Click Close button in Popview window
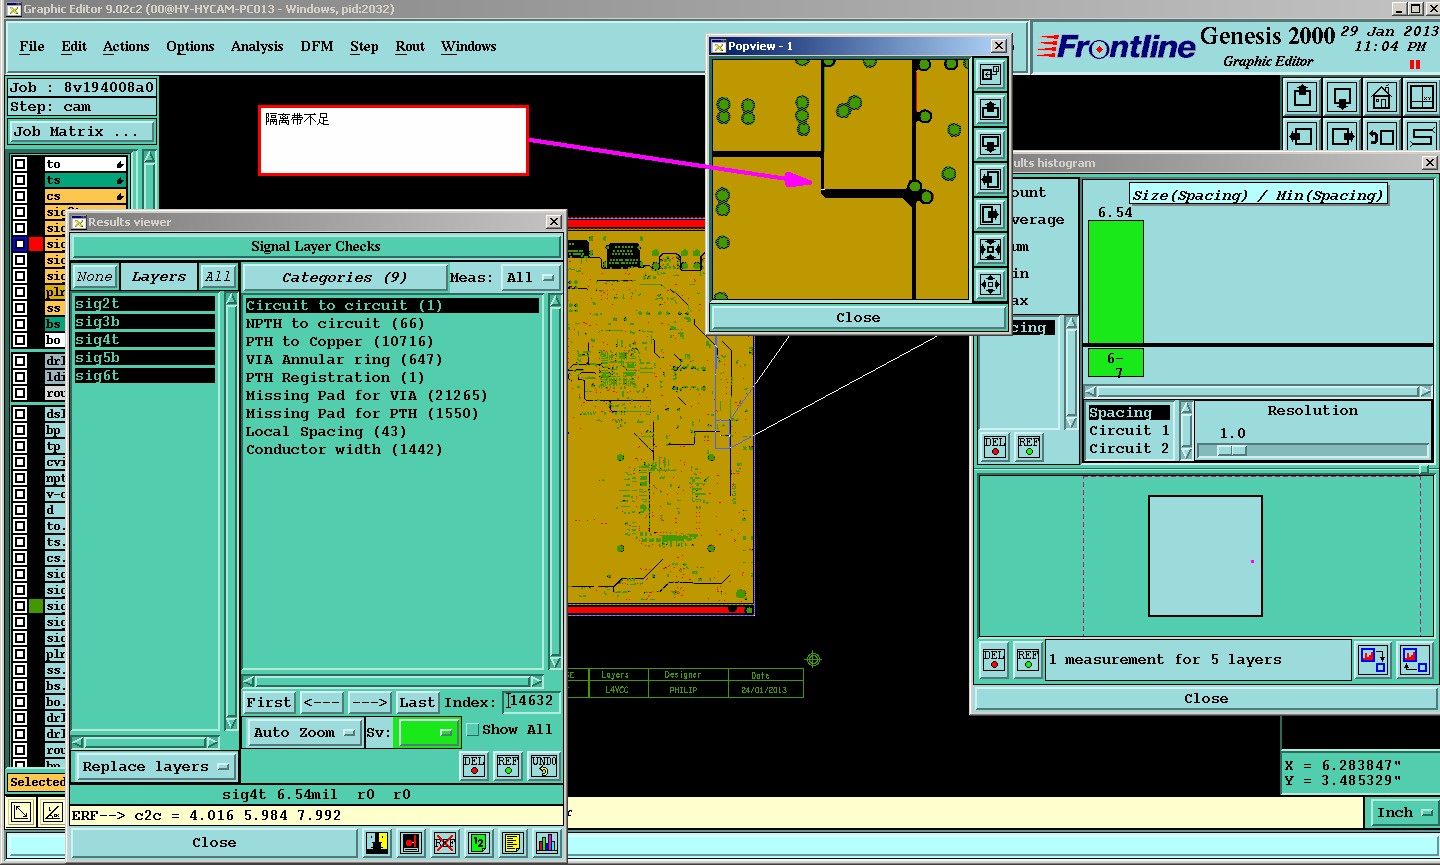This screenshot has width=1440, height=865. [x=858, y=318]
